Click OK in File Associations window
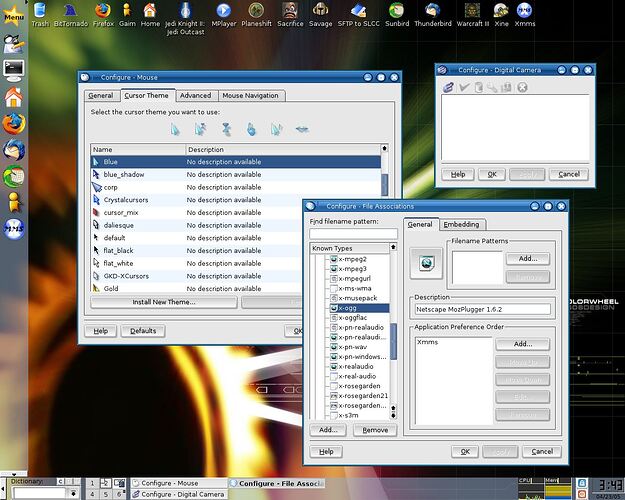The height and width of the screenshot is (500, 625). 465,452
